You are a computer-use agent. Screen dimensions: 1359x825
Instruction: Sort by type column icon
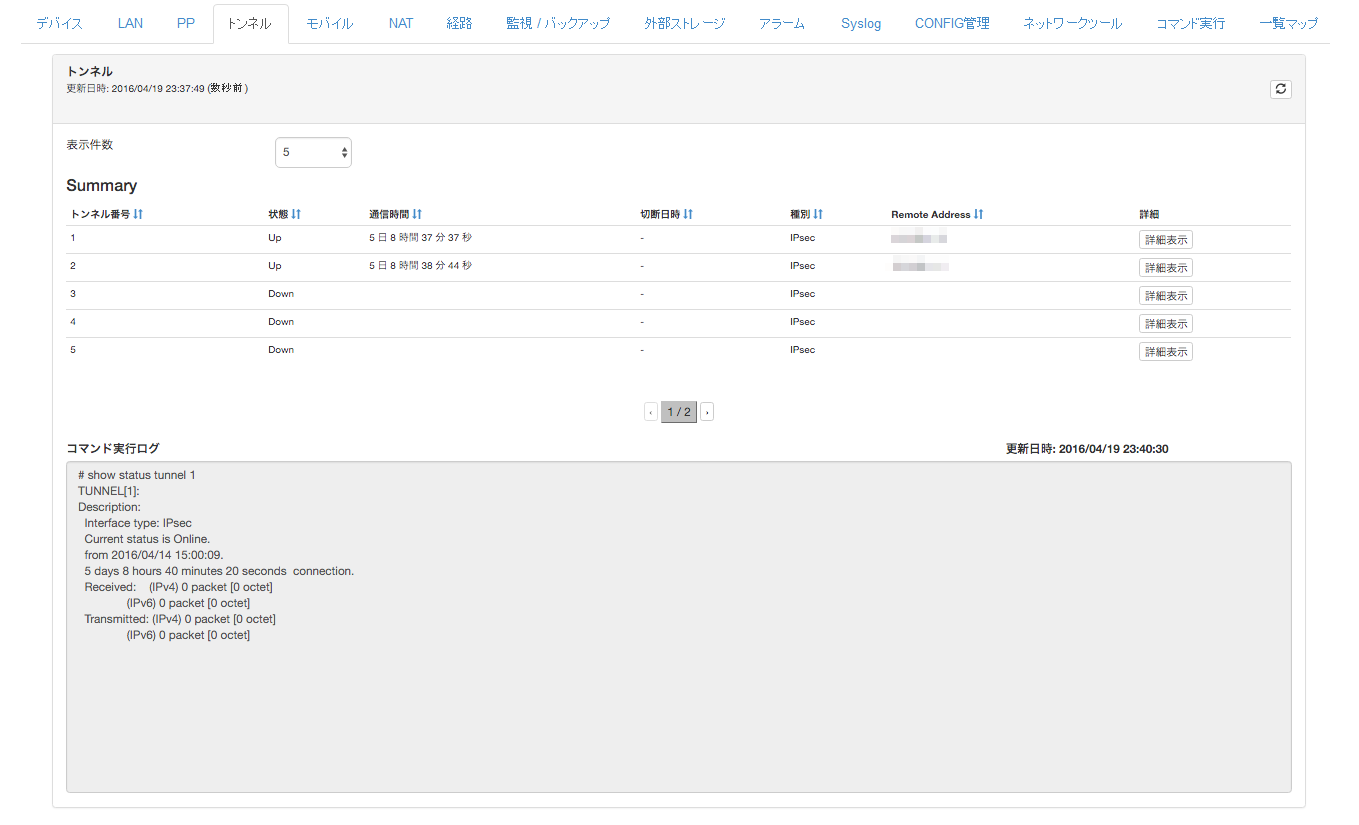coord(818,214)
